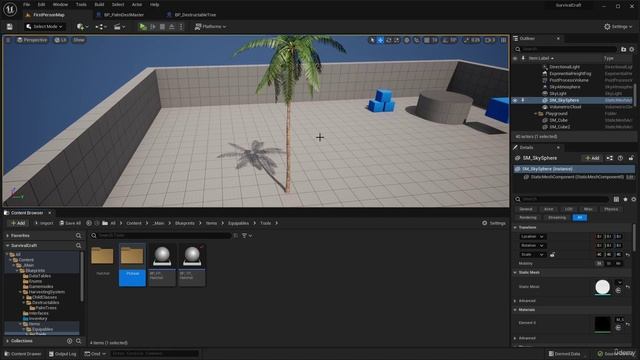Screen dimensions: 640x360
Task: Open the Cinematics toolbar menu
Action: (x=119, y=27)
